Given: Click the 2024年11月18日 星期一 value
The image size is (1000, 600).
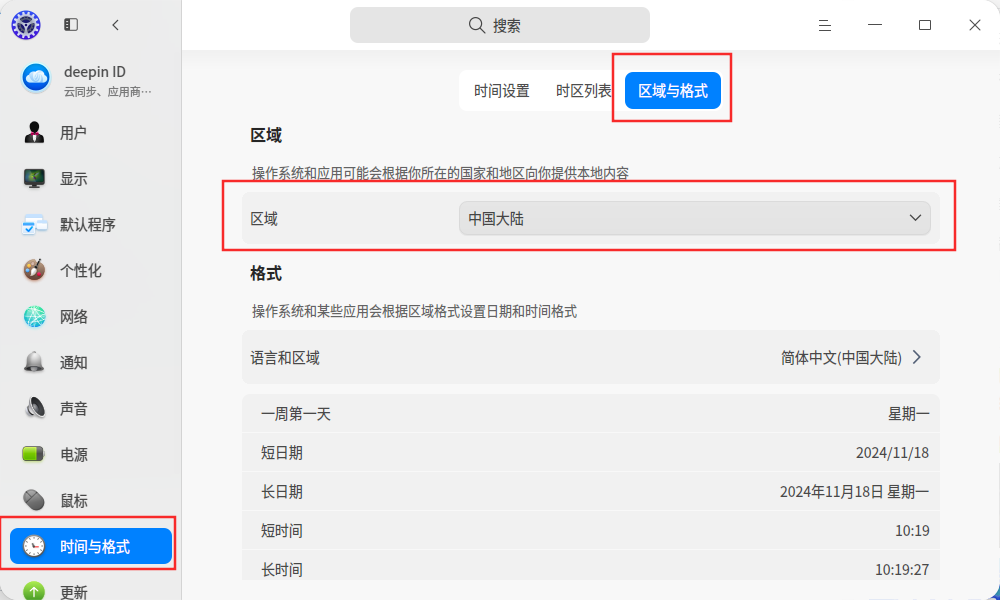Looking at the screenshot, I should click(855, 492).
